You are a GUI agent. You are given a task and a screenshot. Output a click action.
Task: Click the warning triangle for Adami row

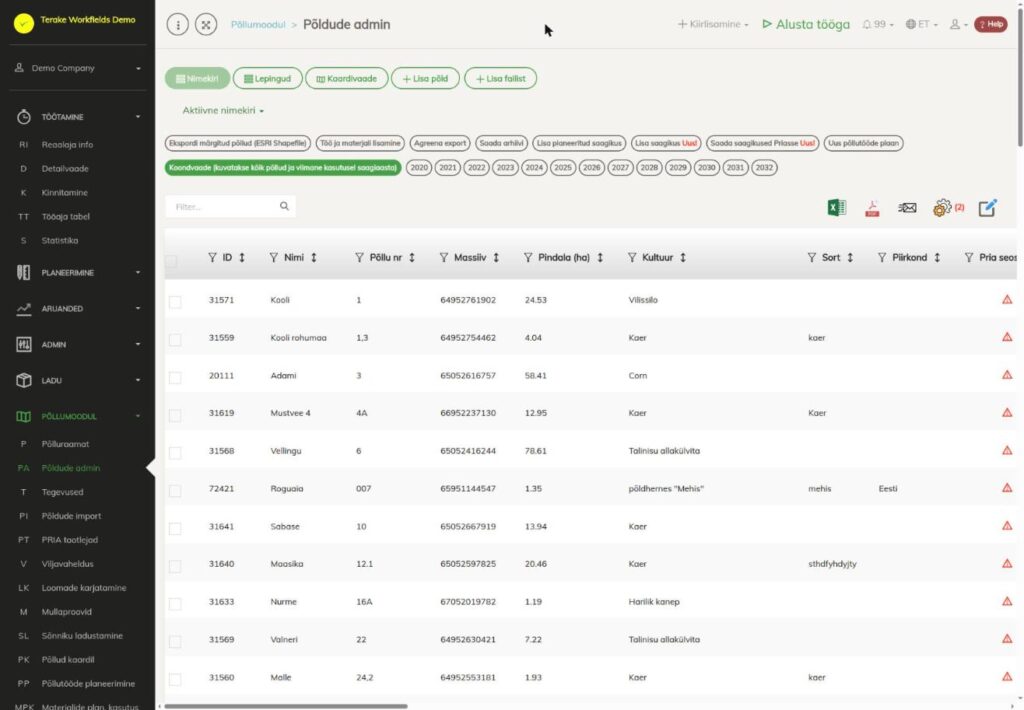pos(1007,375)
